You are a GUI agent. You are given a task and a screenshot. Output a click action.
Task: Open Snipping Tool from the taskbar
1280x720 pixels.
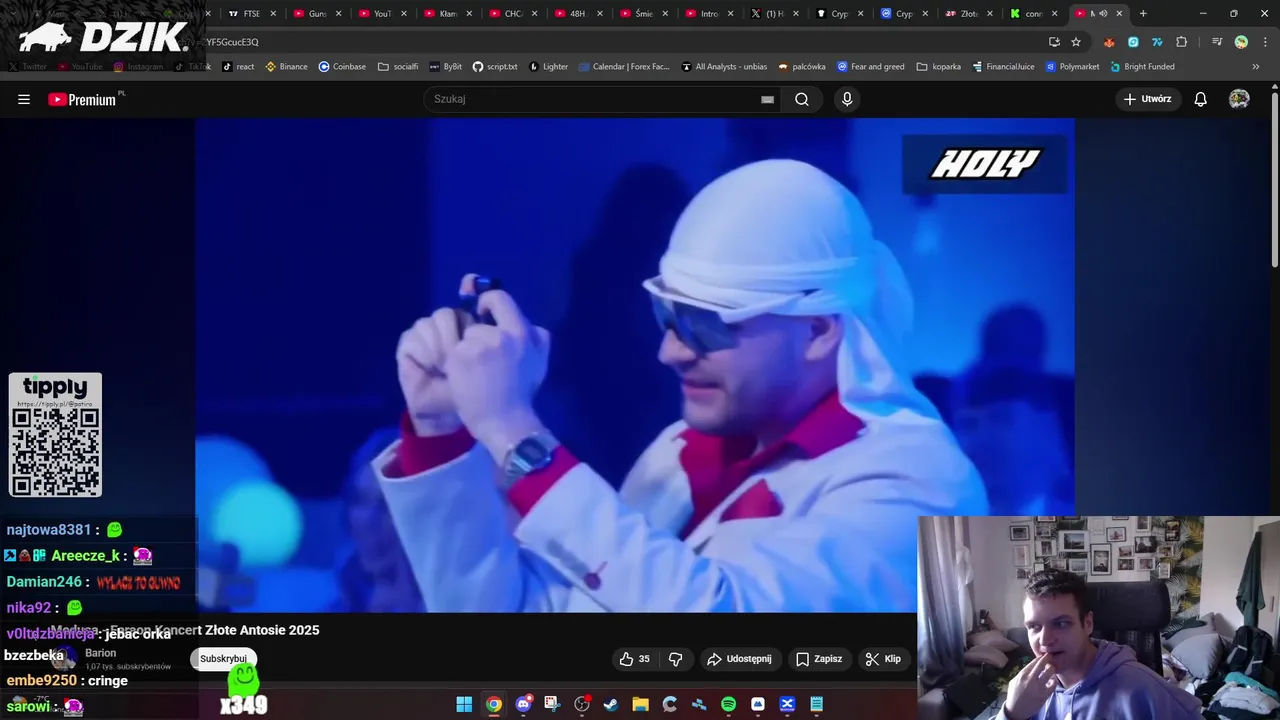(552, 704)
